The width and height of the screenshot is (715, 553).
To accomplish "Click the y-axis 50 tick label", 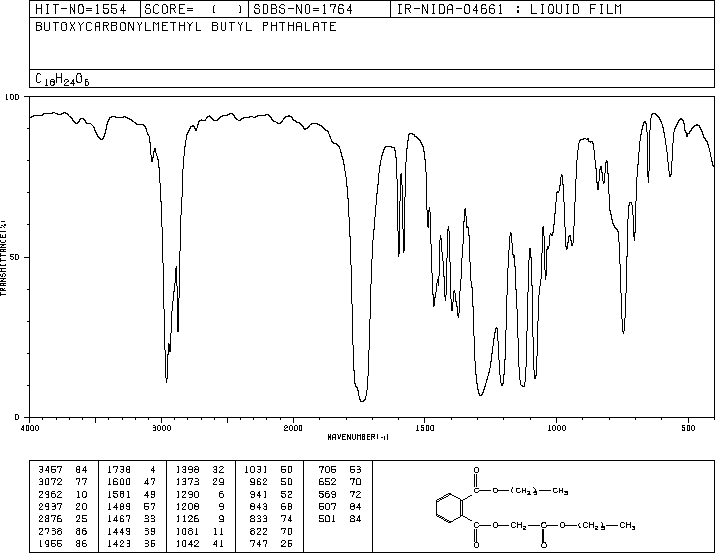I will point(15,257).
